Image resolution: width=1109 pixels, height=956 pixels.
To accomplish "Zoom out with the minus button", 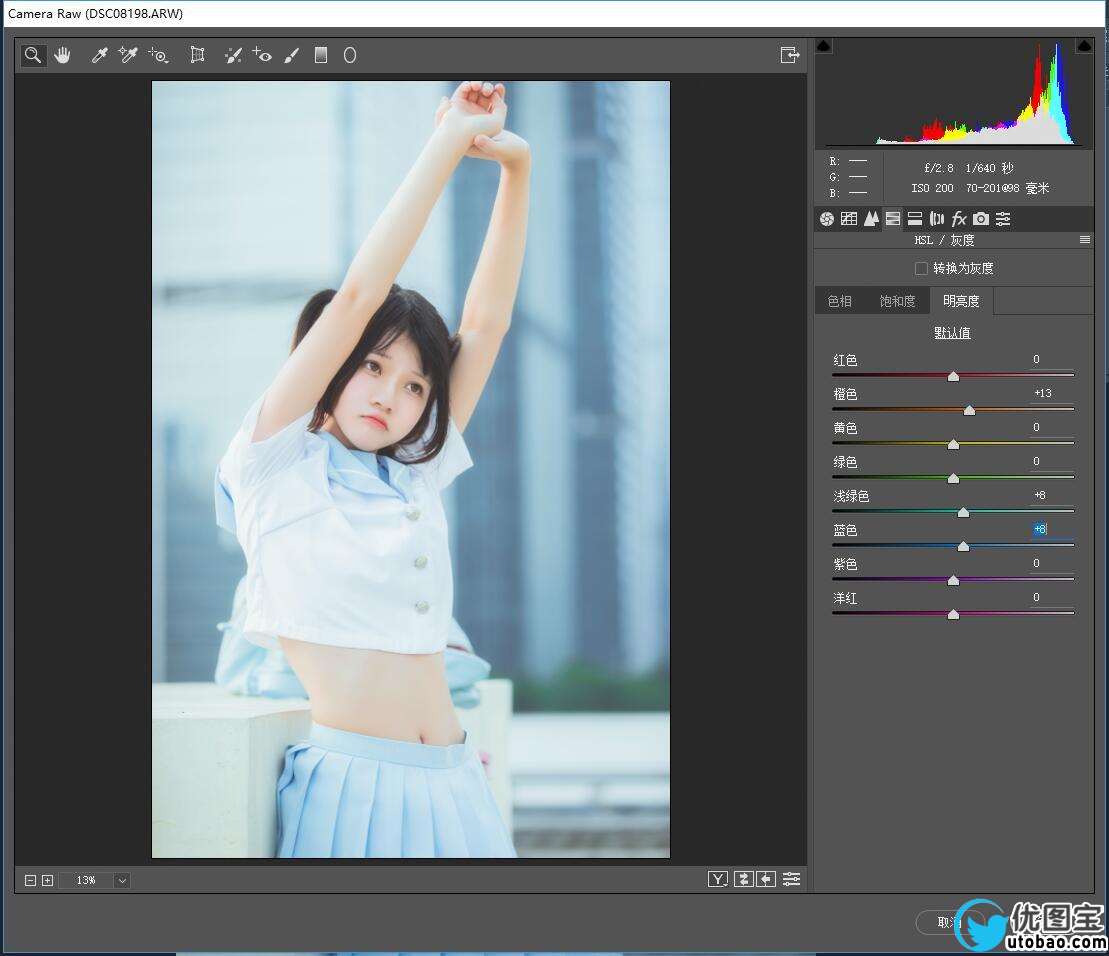I will point(30,880).
